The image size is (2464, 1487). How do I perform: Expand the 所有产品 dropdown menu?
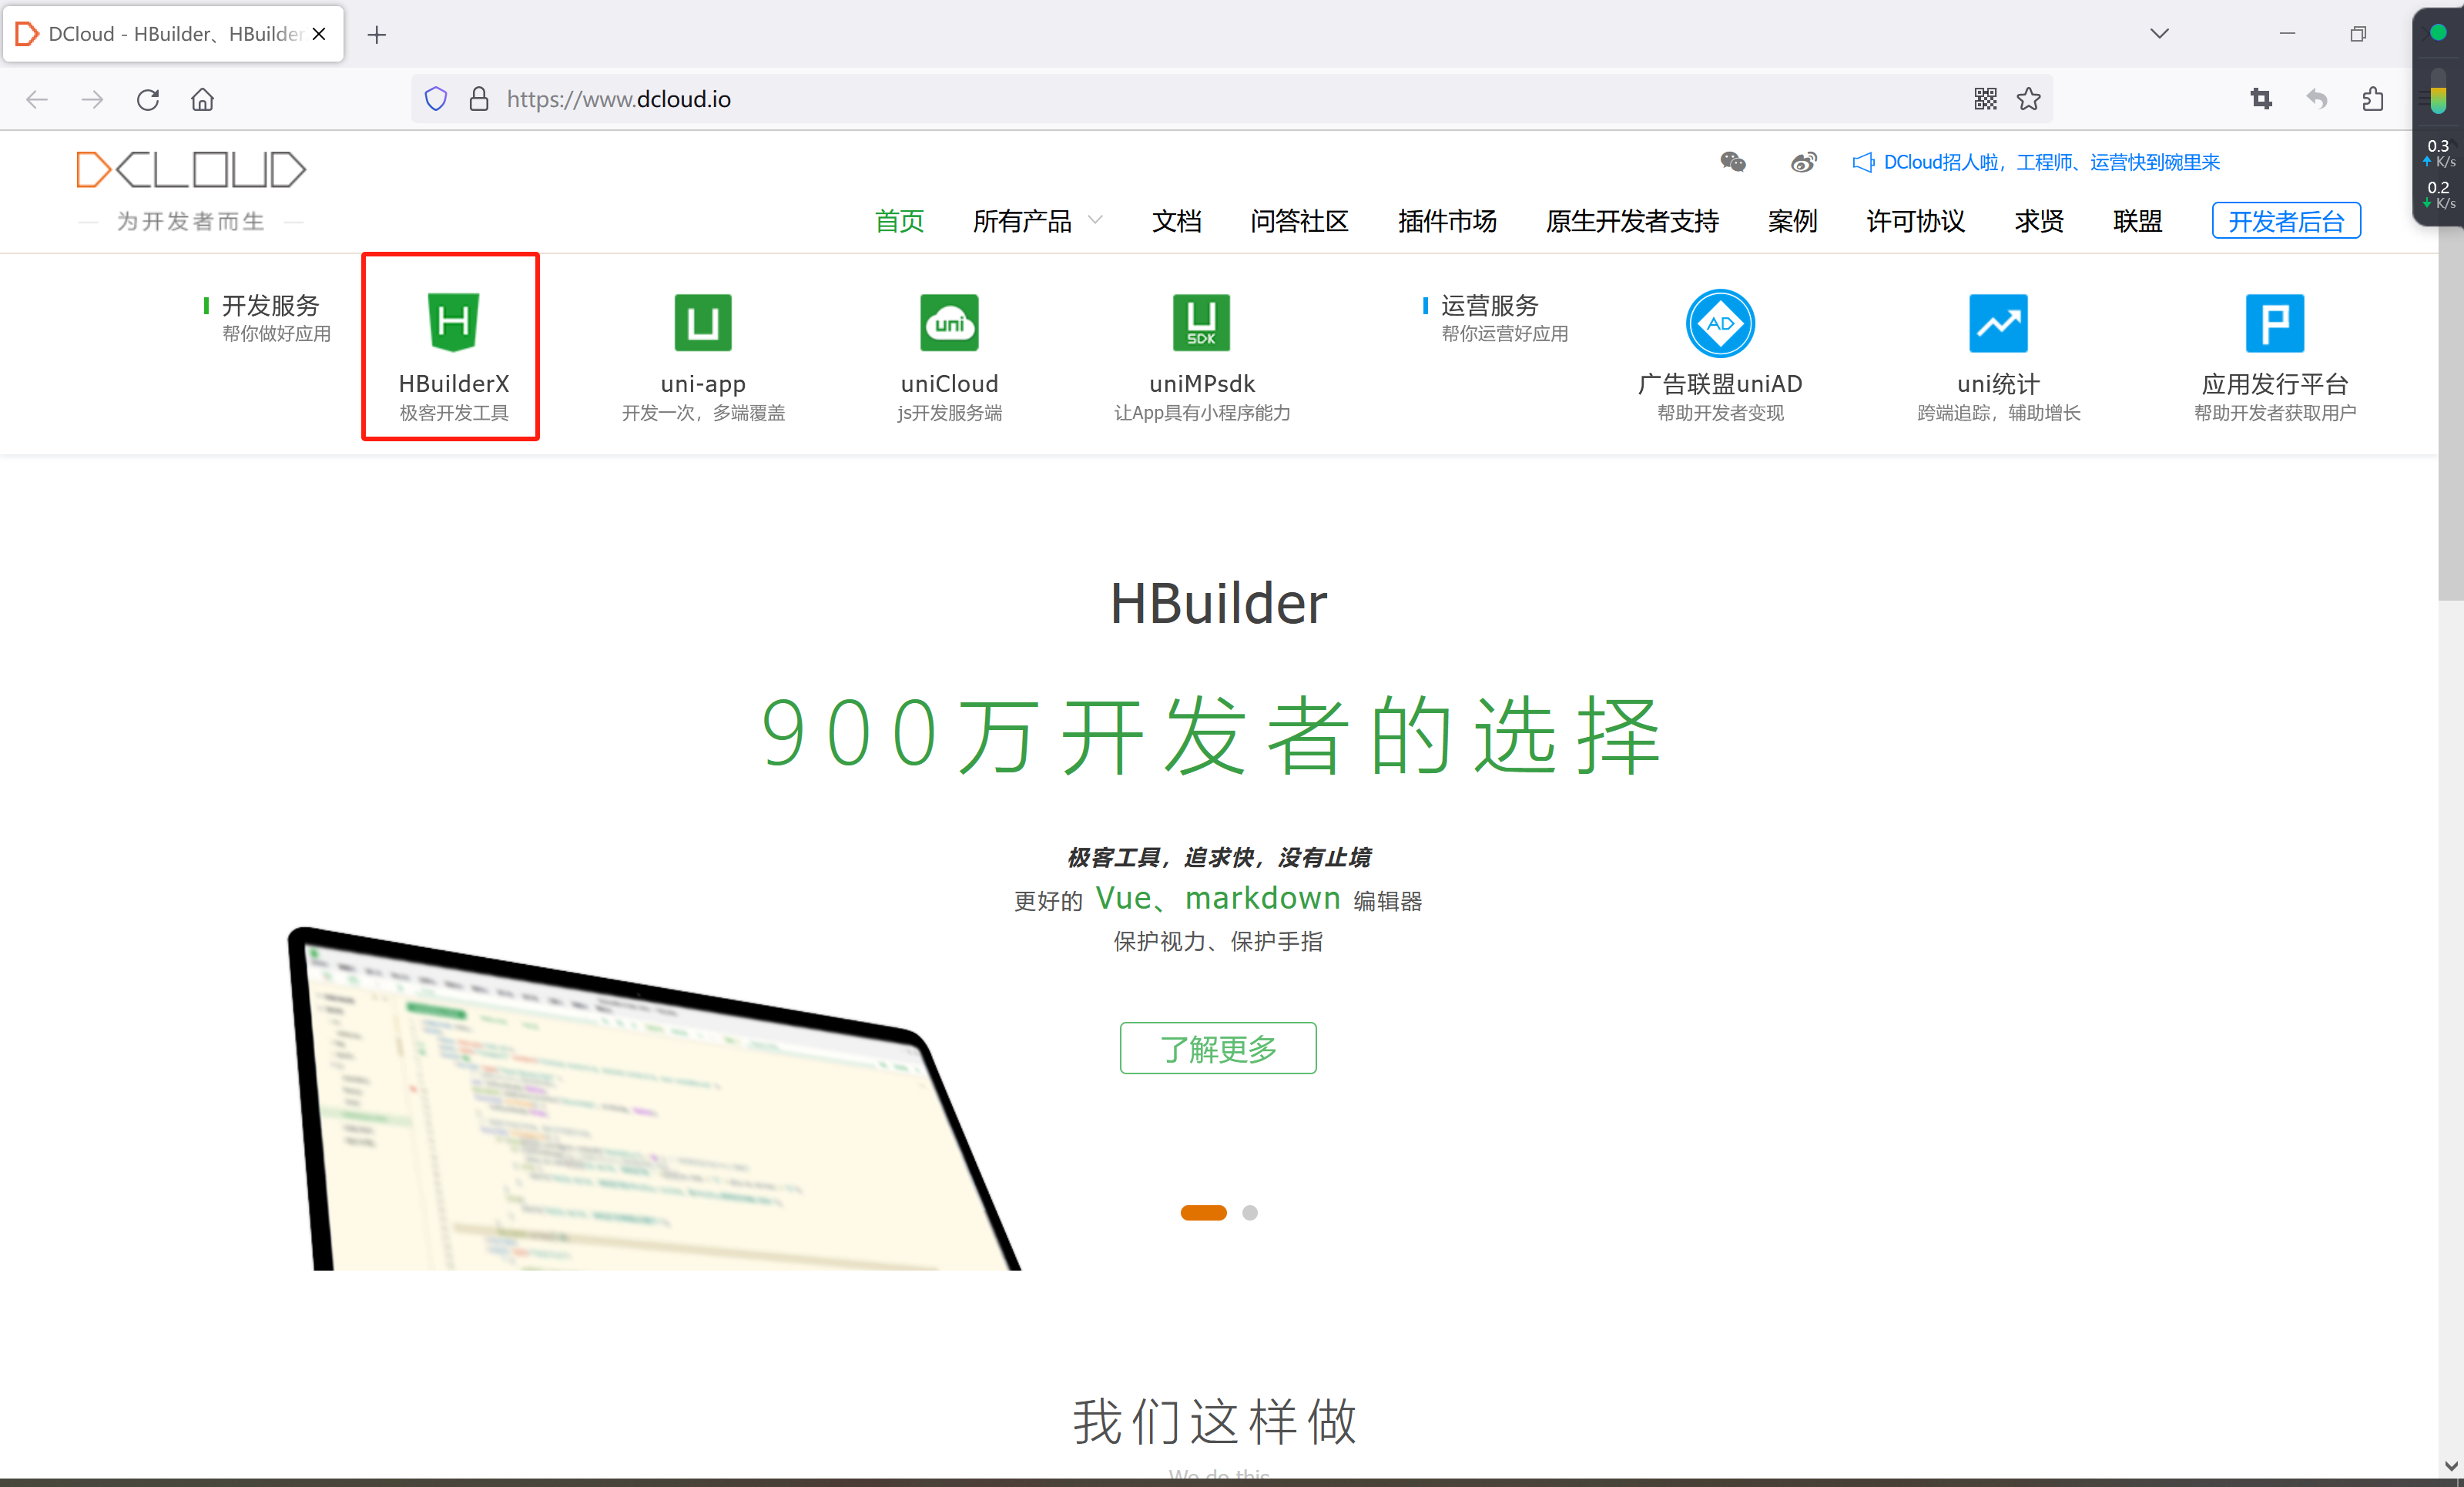[1037, 221]
